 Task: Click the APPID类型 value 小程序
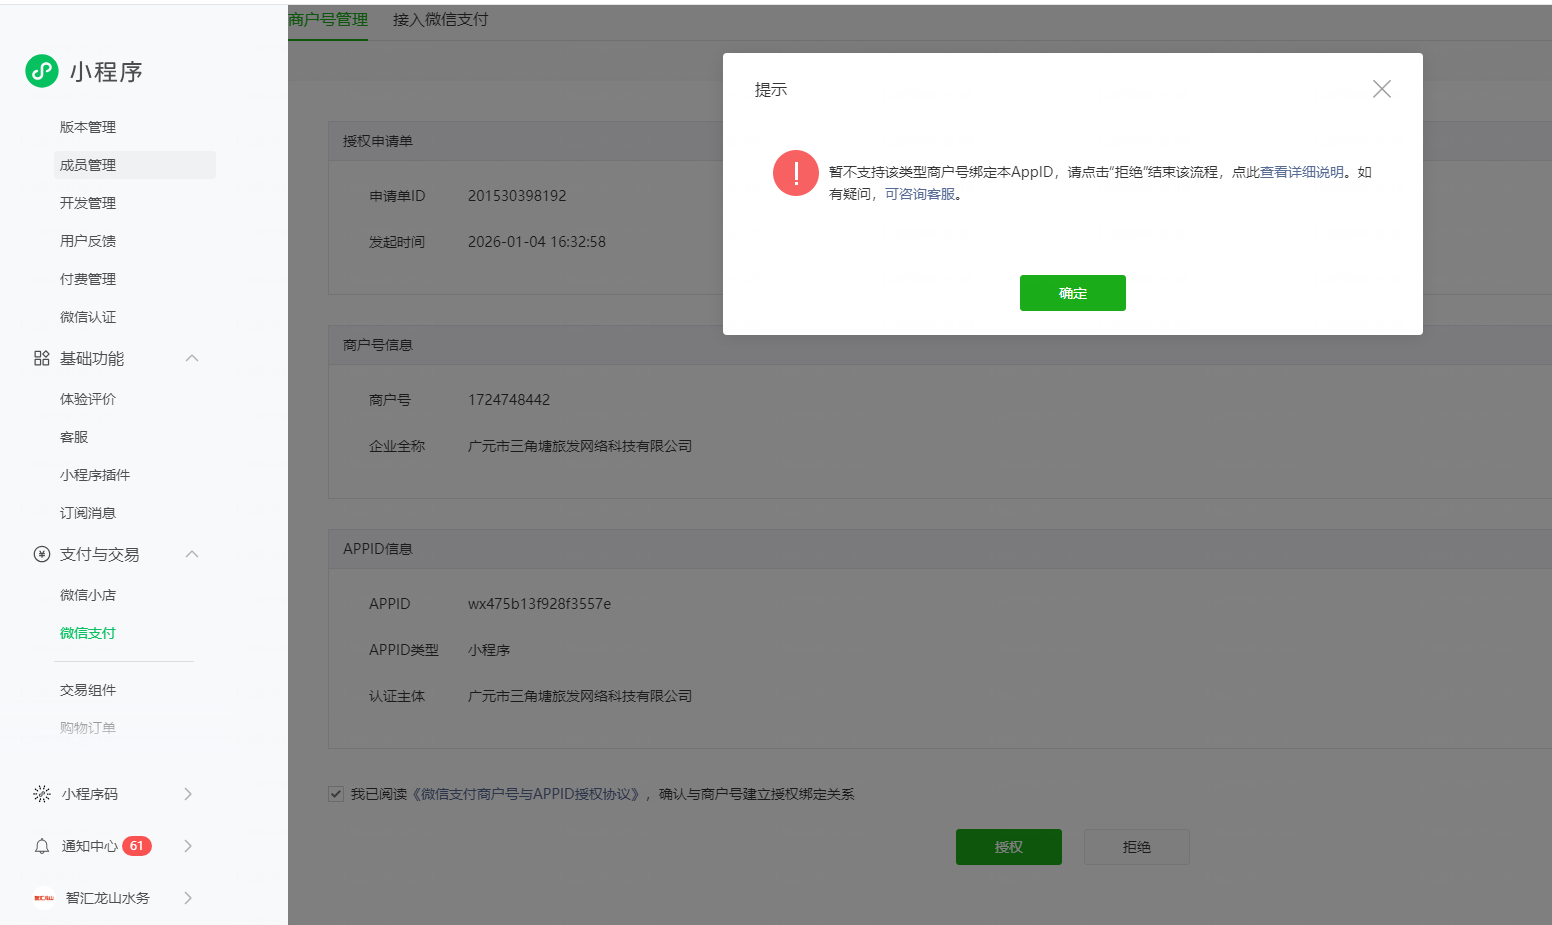coord(489,650)
